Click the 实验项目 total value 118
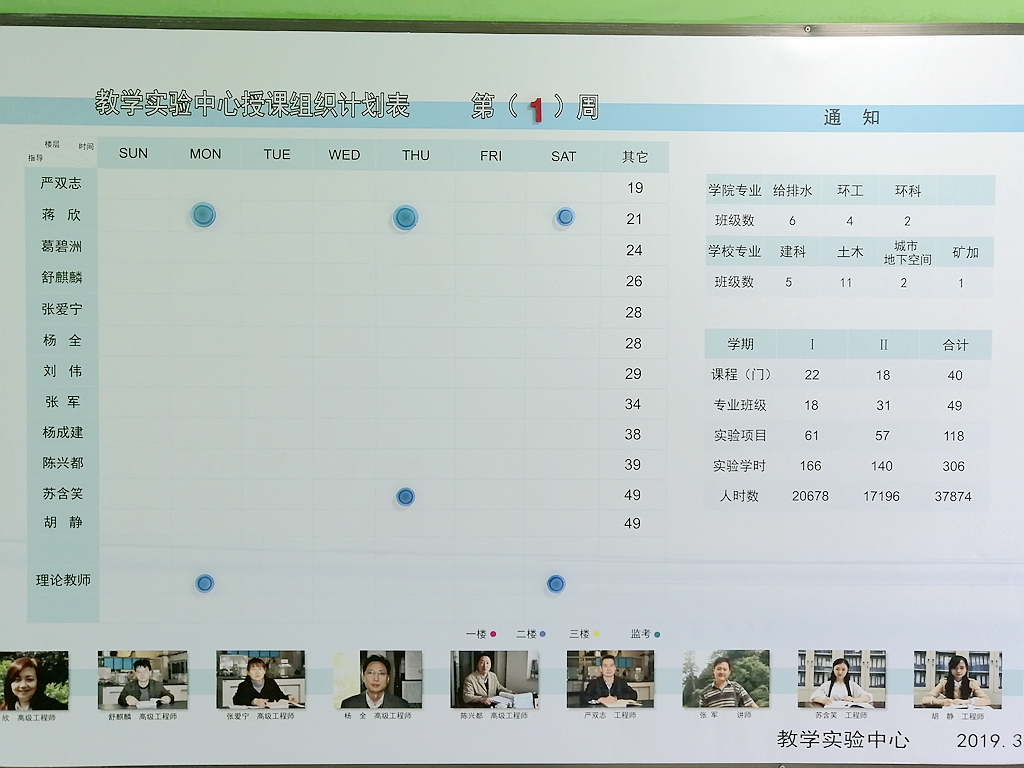1024x768 pixels. tap(953, 436)
